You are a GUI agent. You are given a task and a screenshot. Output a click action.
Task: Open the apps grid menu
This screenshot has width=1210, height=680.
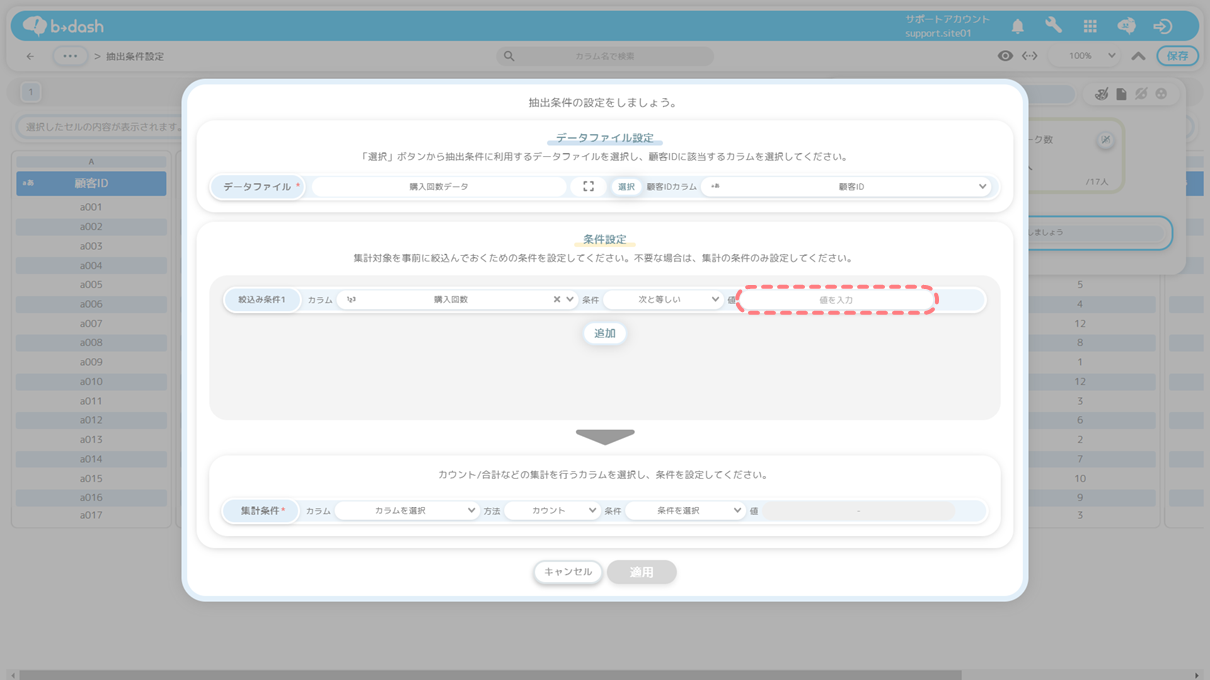click(x=1090, y=26)
